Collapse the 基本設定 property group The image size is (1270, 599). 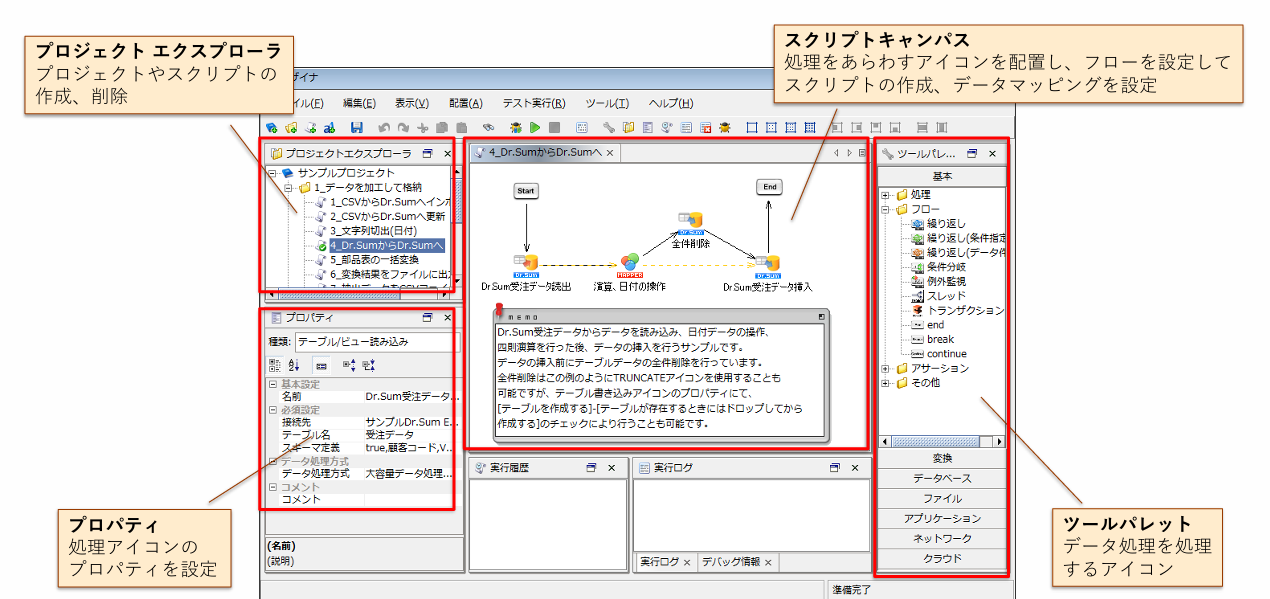pyautogui.click(x=273, y=384)
